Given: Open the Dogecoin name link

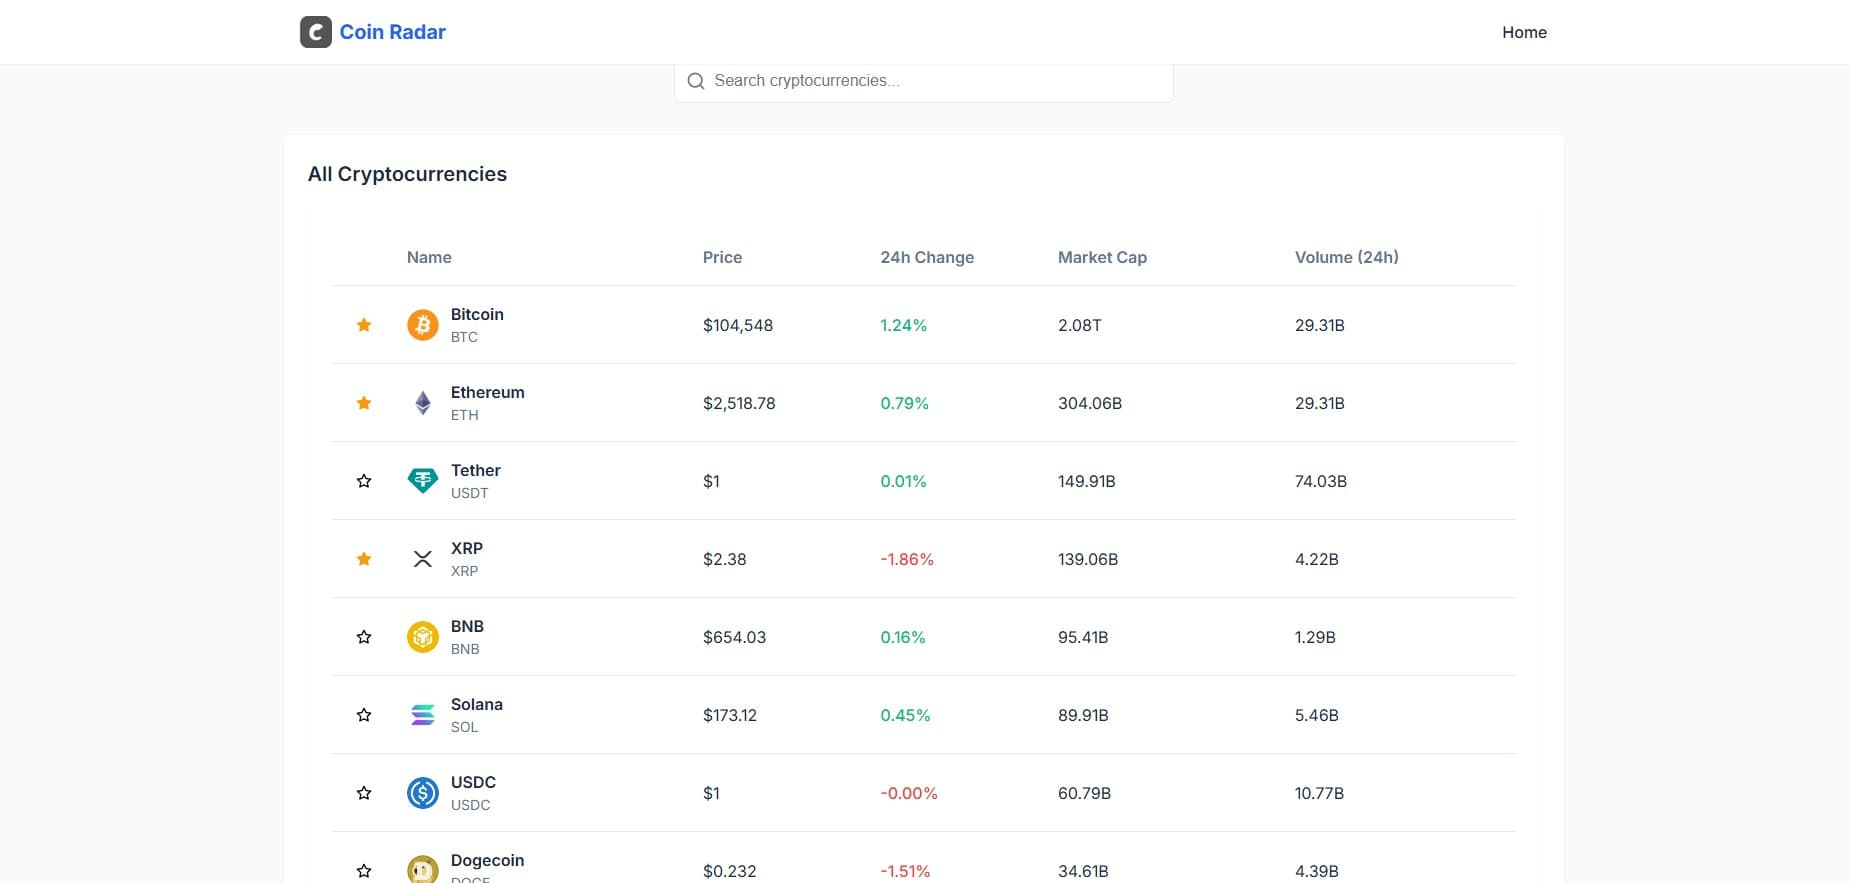Looking at the screenshot, I should tap(487, 860).
